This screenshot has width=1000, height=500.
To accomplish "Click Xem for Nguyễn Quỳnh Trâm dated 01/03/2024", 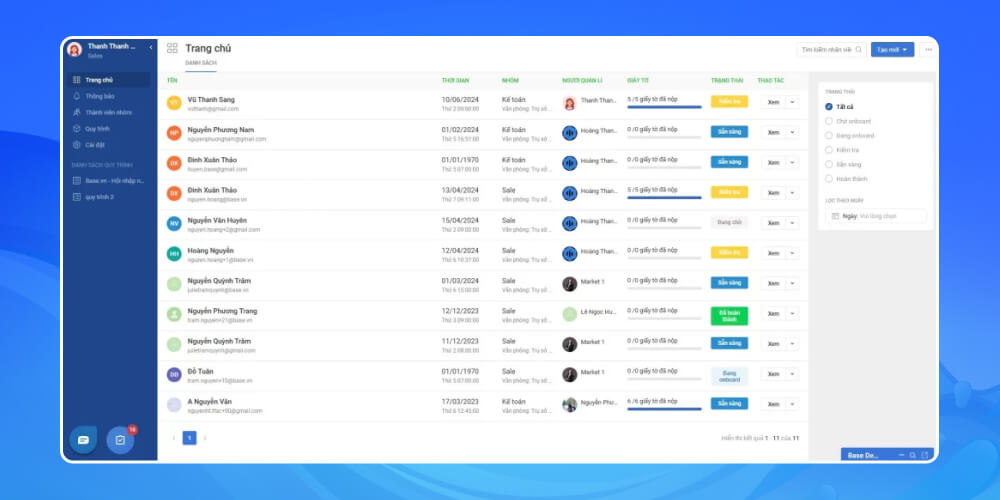I will click(773, 283).
